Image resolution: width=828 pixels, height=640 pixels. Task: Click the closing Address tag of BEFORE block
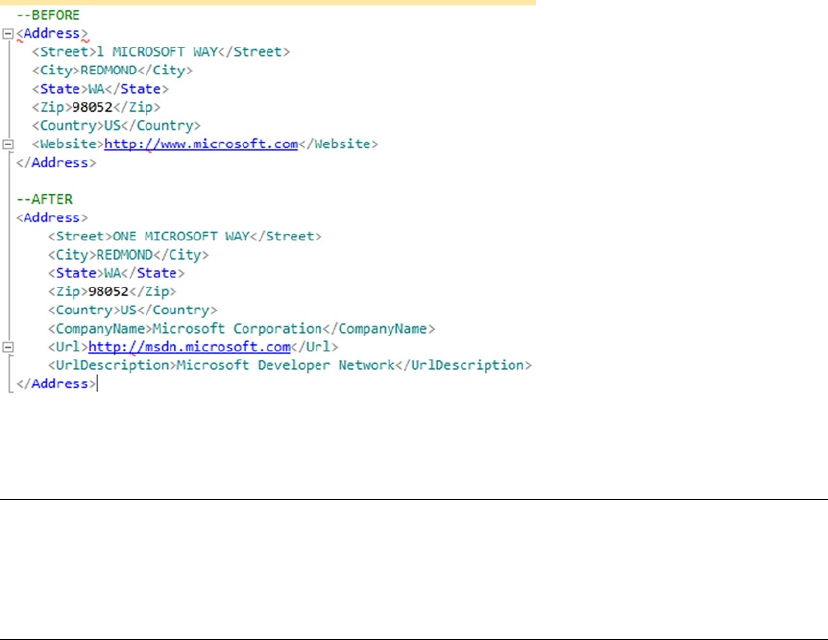pyautogui.click(x=56, y=163)
